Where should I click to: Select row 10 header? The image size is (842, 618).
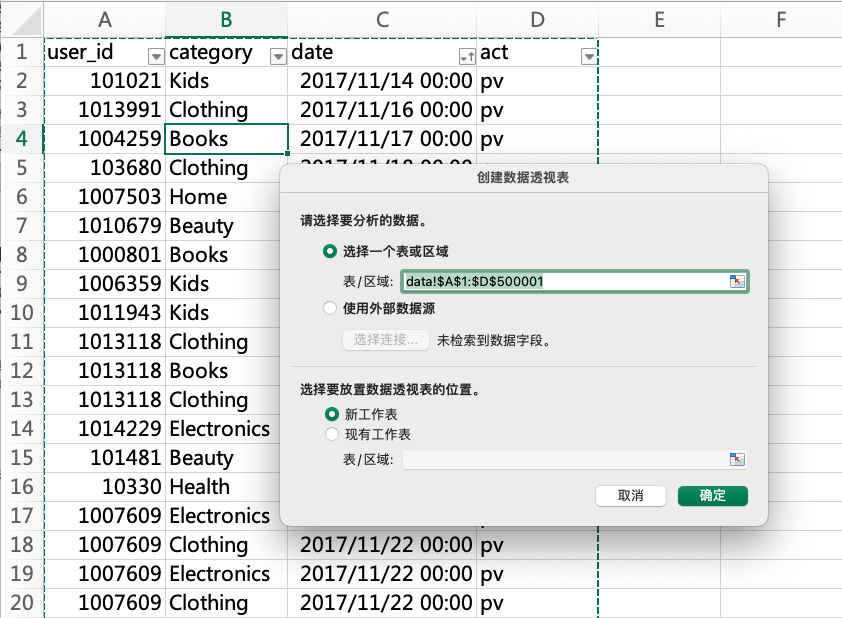[x=21, y=313]
